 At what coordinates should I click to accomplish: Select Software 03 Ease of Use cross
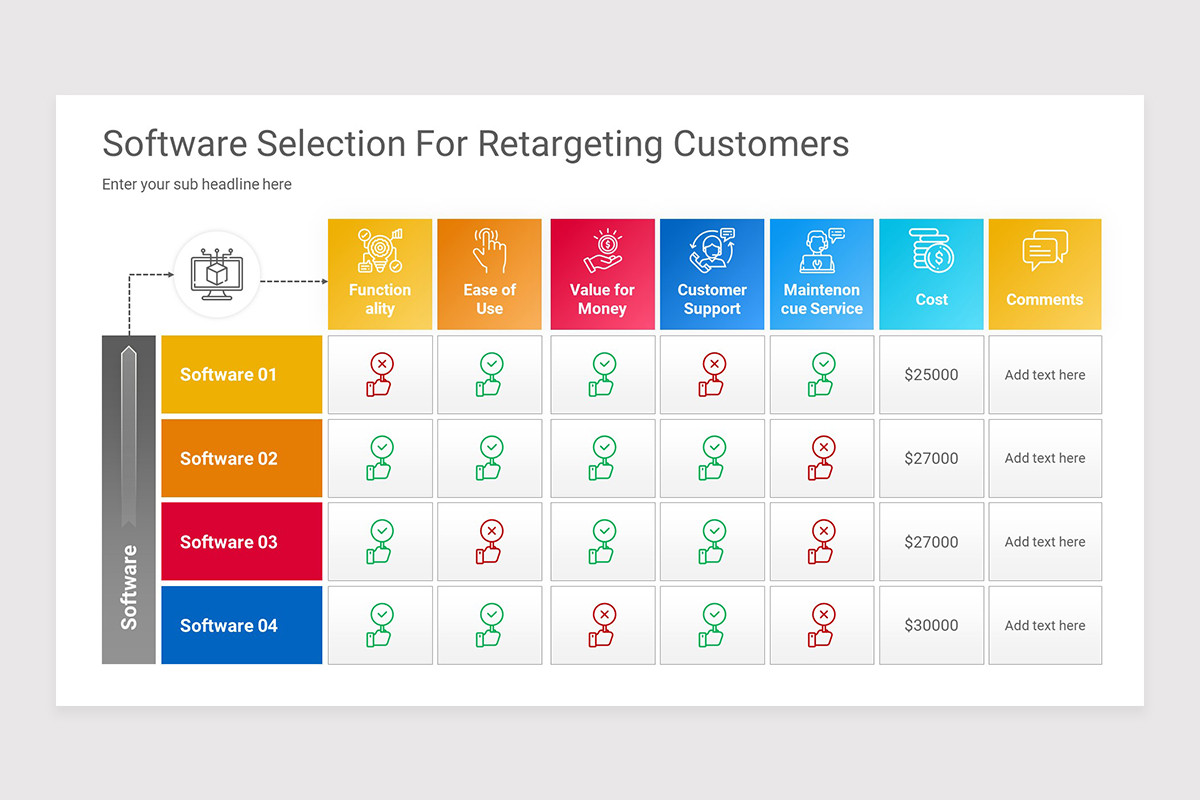(489, 542)
